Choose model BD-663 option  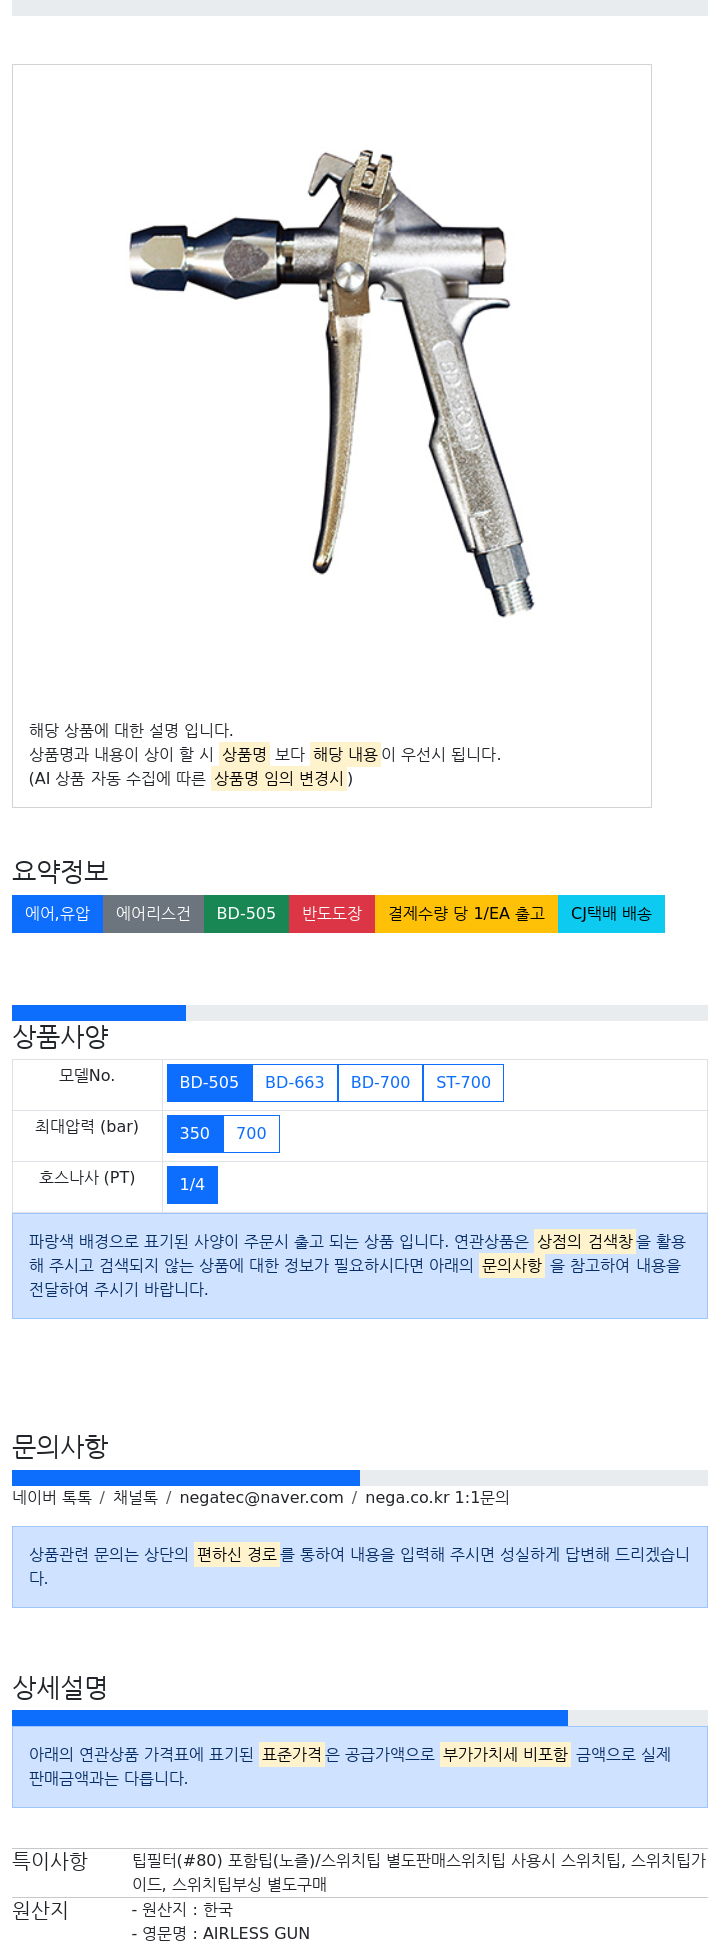(295, 1083)
